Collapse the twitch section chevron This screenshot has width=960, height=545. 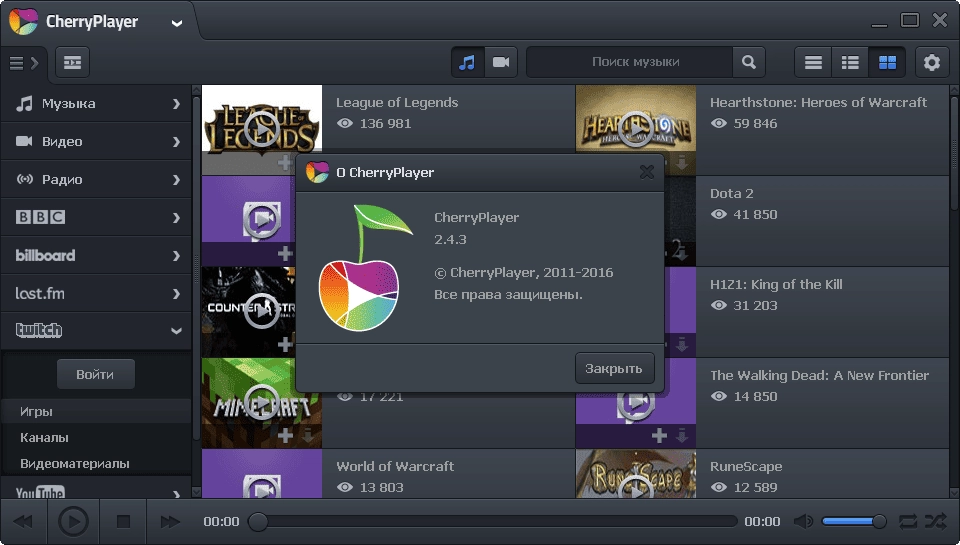click(x=176, y=331)
